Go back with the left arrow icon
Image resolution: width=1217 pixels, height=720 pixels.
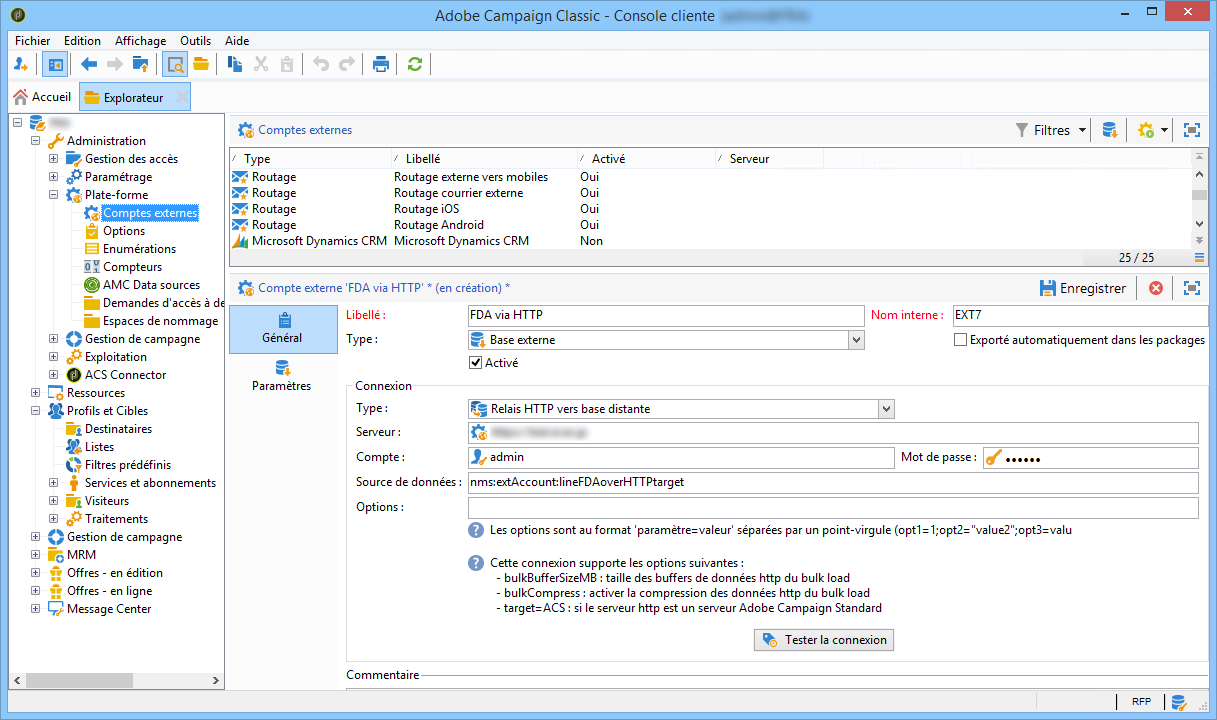(x=89, y=64)
